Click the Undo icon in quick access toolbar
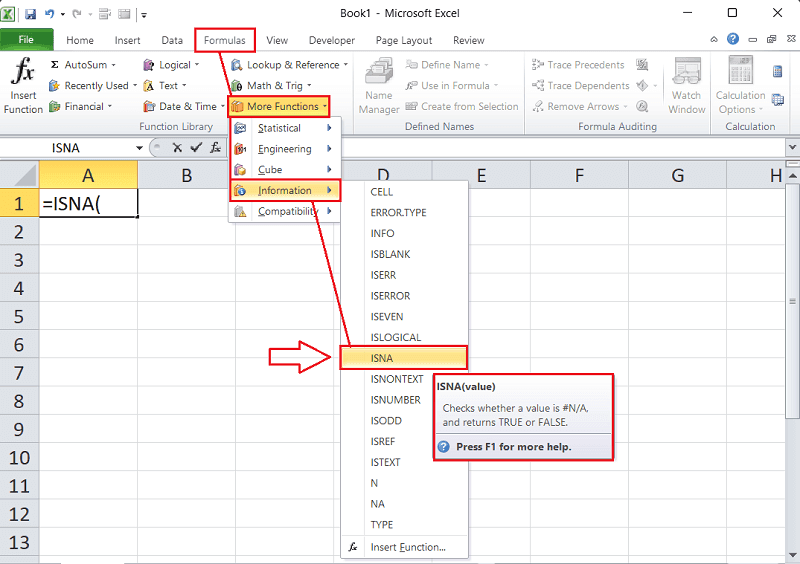The image size is (800, 564). coord(49,14)
